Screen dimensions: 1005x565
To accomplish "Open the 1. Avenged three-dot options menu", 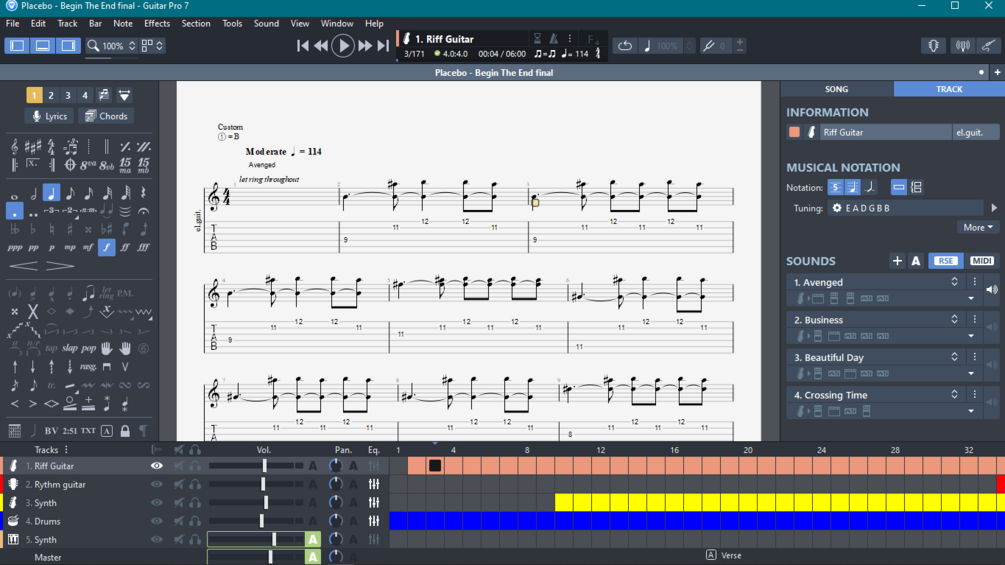I will click(x=975, y=282).
